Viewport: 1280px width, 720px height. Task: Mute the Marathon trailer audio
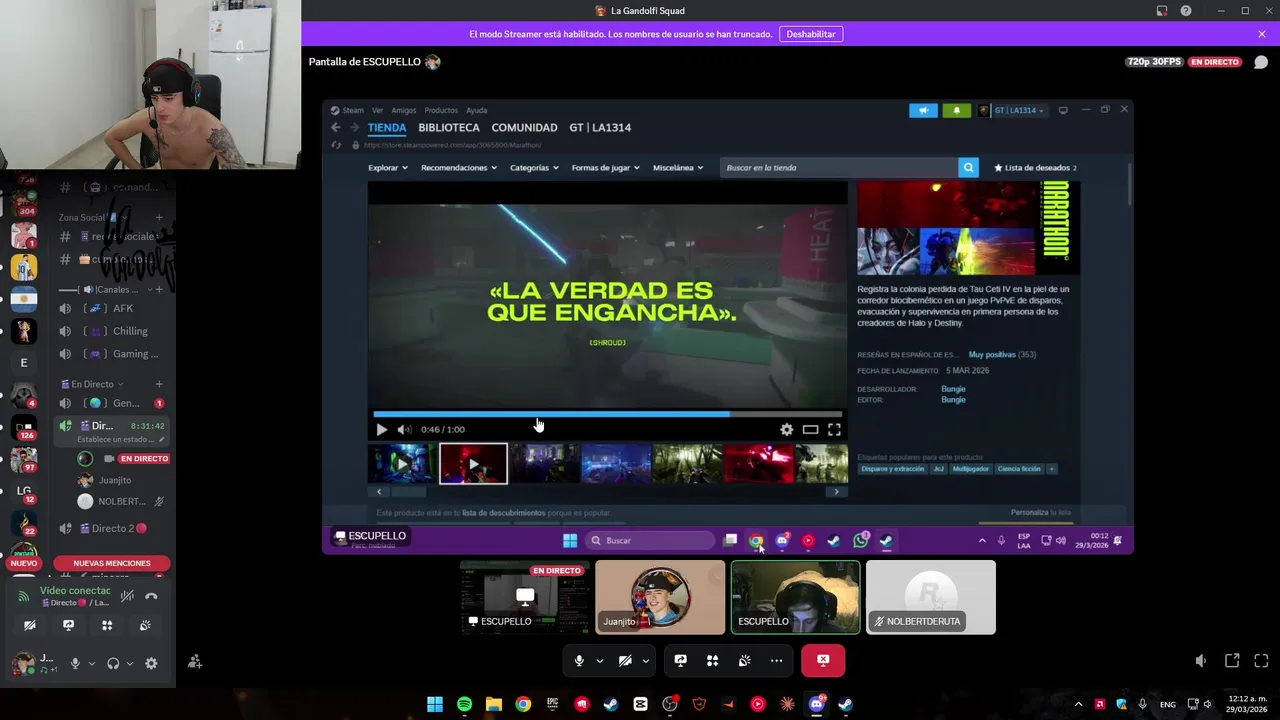click(403, 429)
